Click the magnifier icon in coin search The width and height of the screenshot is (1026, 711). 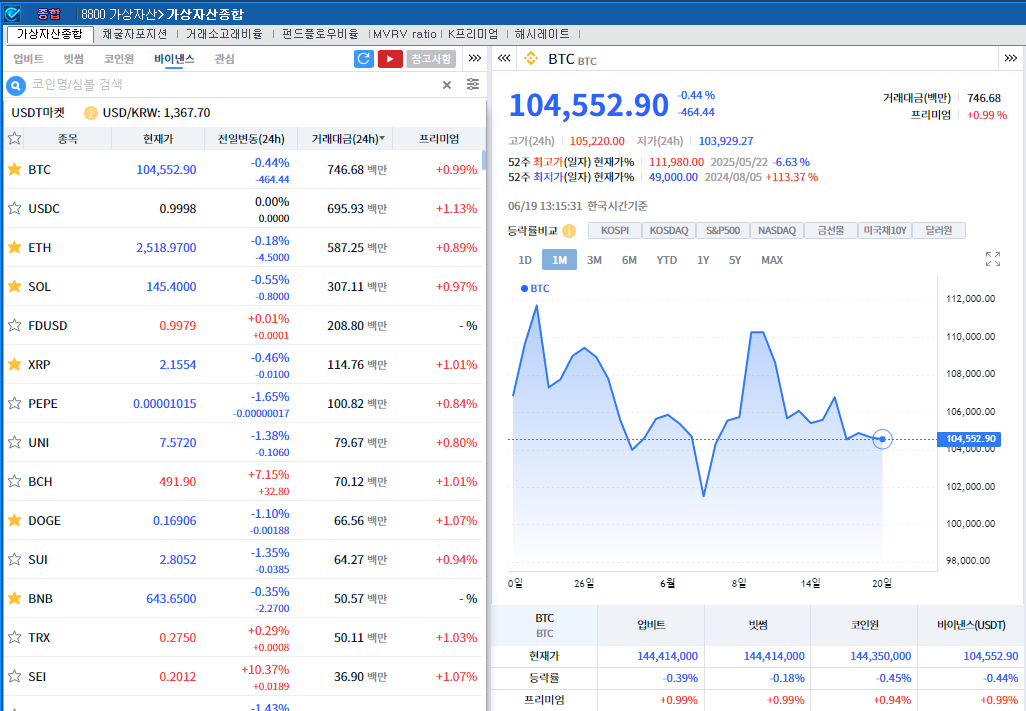[x=16, y=85]
